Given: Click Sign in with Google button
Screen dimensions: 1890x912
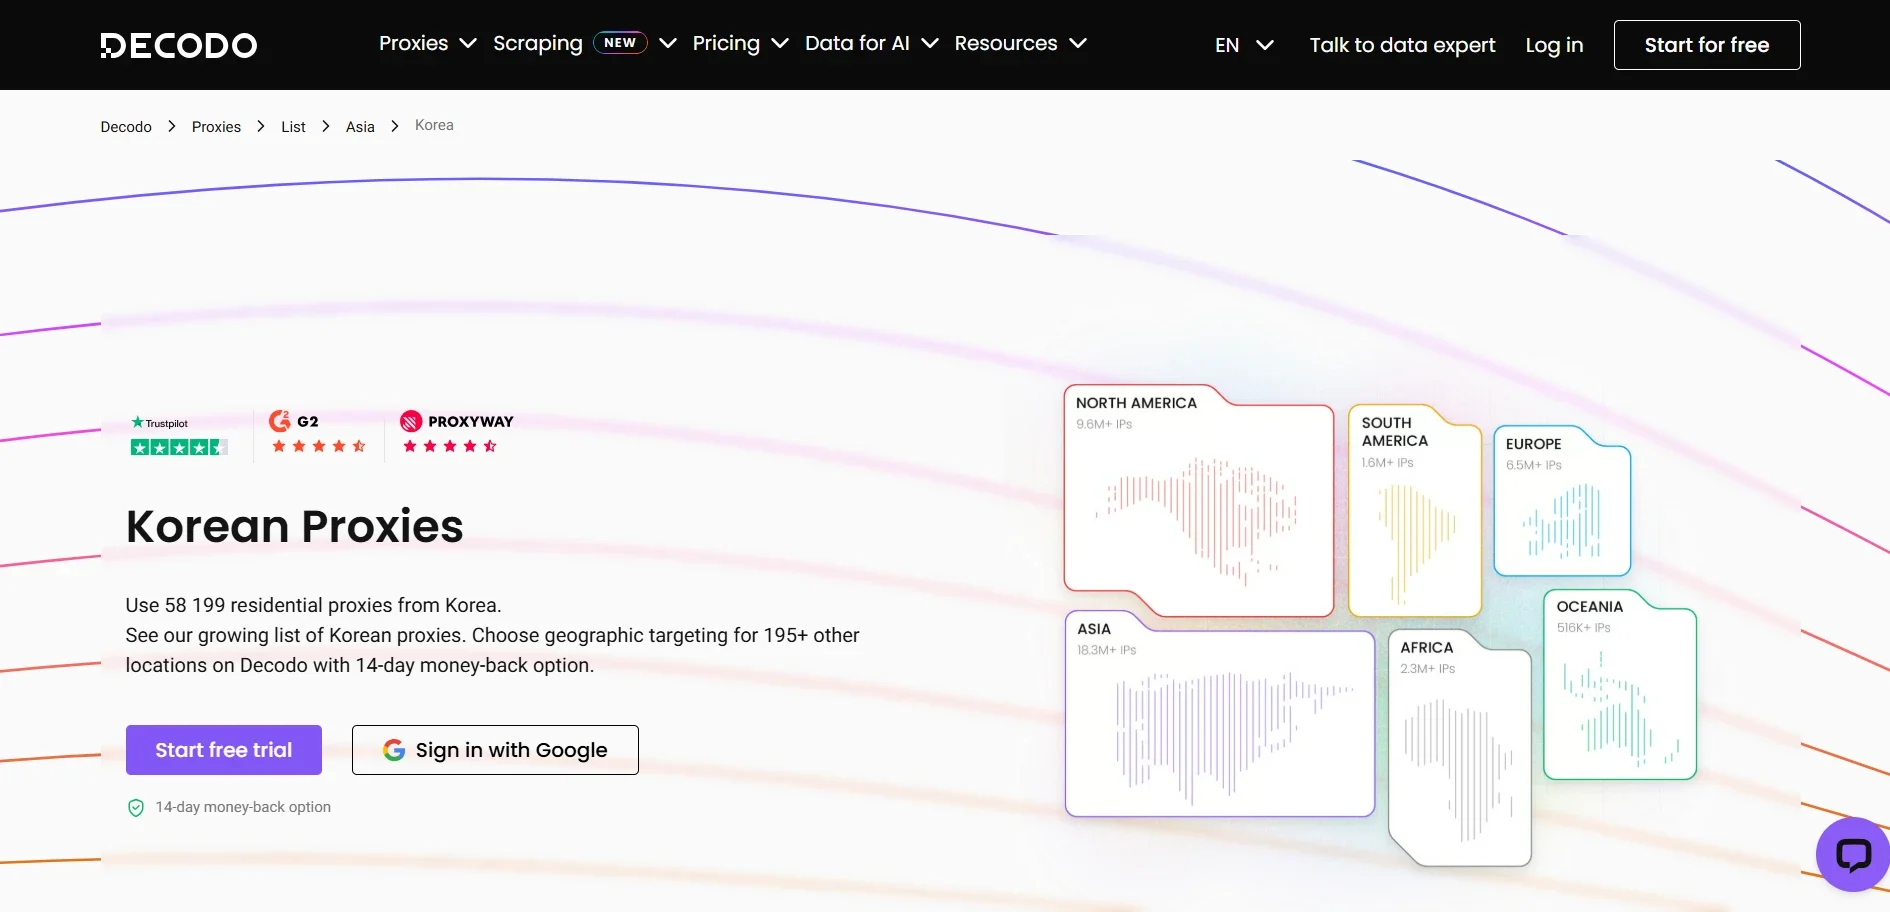Looking at the screenshot, I should pos(495,750).
